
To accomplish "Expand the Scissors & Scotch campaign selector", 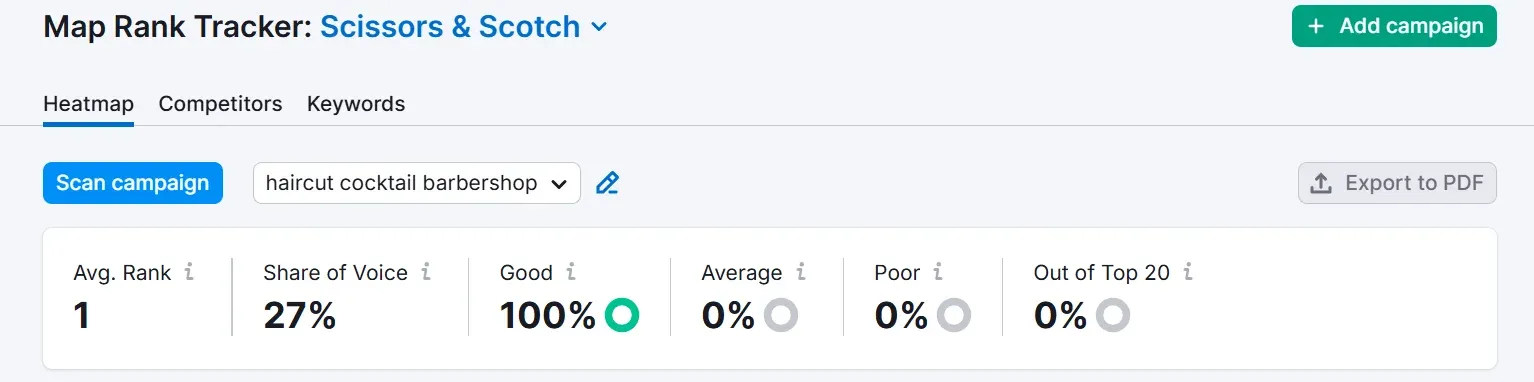I will pos(464,27).
